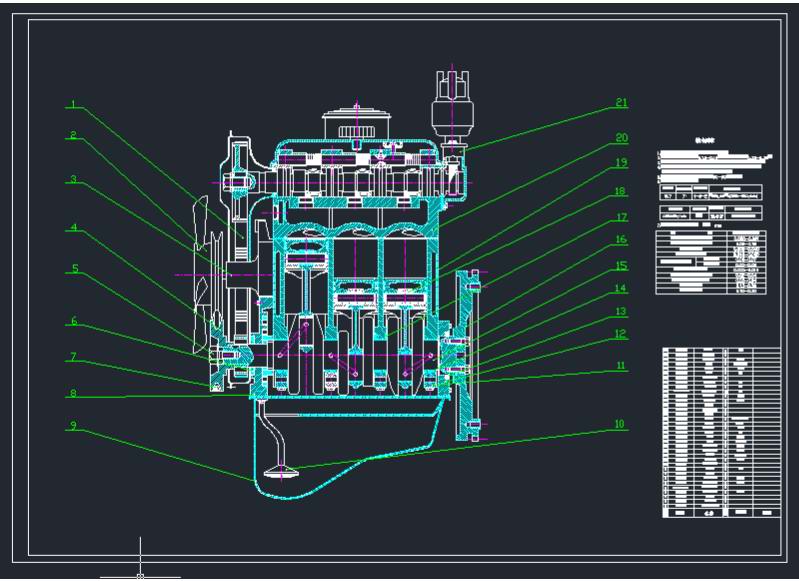799x581 pixels.
Task: Click the number 11 callout
Action: [x=621, y=365]
